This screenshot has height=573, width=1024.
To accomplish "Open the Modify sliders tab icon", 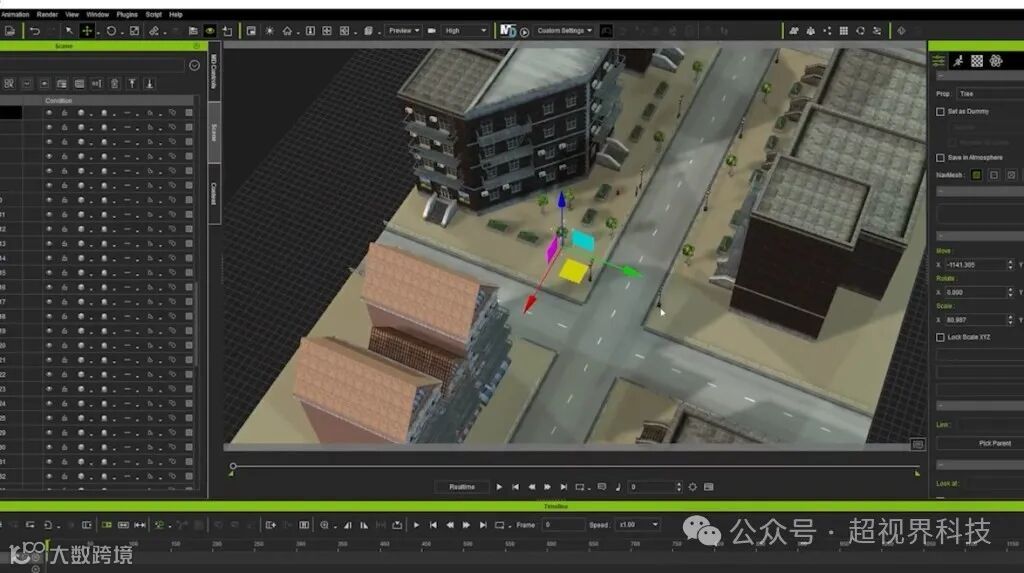I will pos(938,61).
